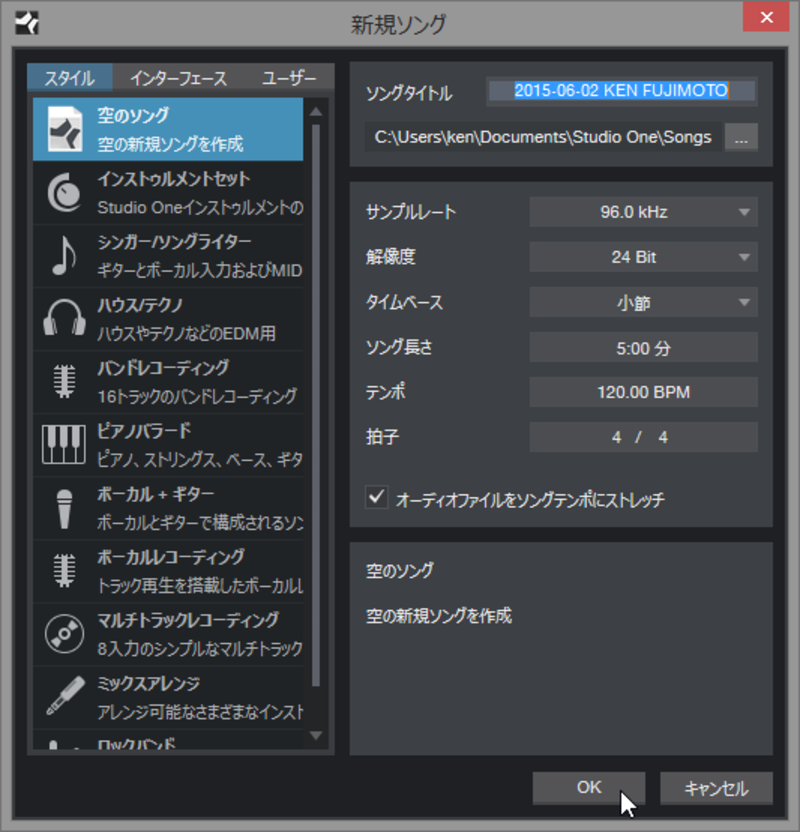This screenshot has width=800, height=832.
Task: Click the テンポ field showing 120.00 BPM
Action: coord(643,392)
